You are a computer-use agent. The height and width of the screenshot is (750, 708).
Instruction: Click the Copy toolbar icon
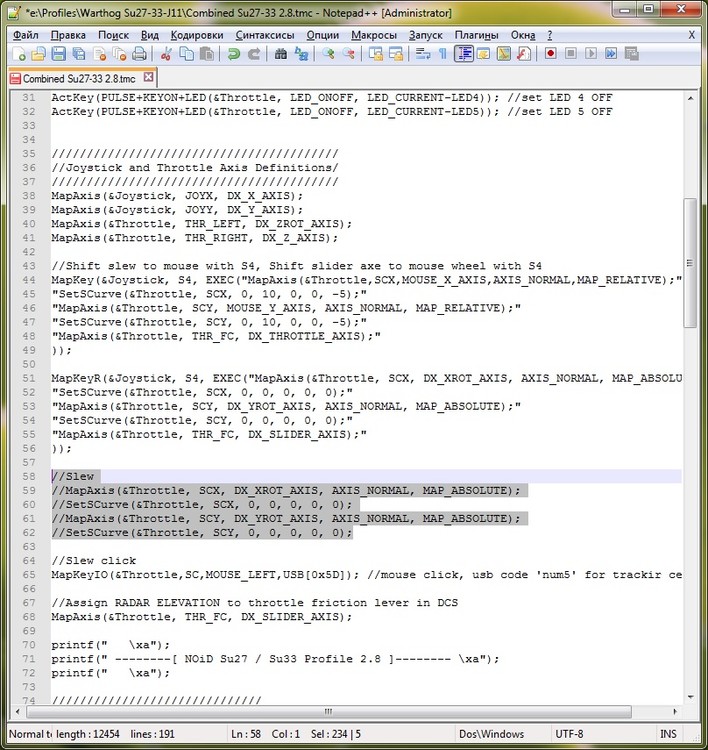click(x=186, y=54)
